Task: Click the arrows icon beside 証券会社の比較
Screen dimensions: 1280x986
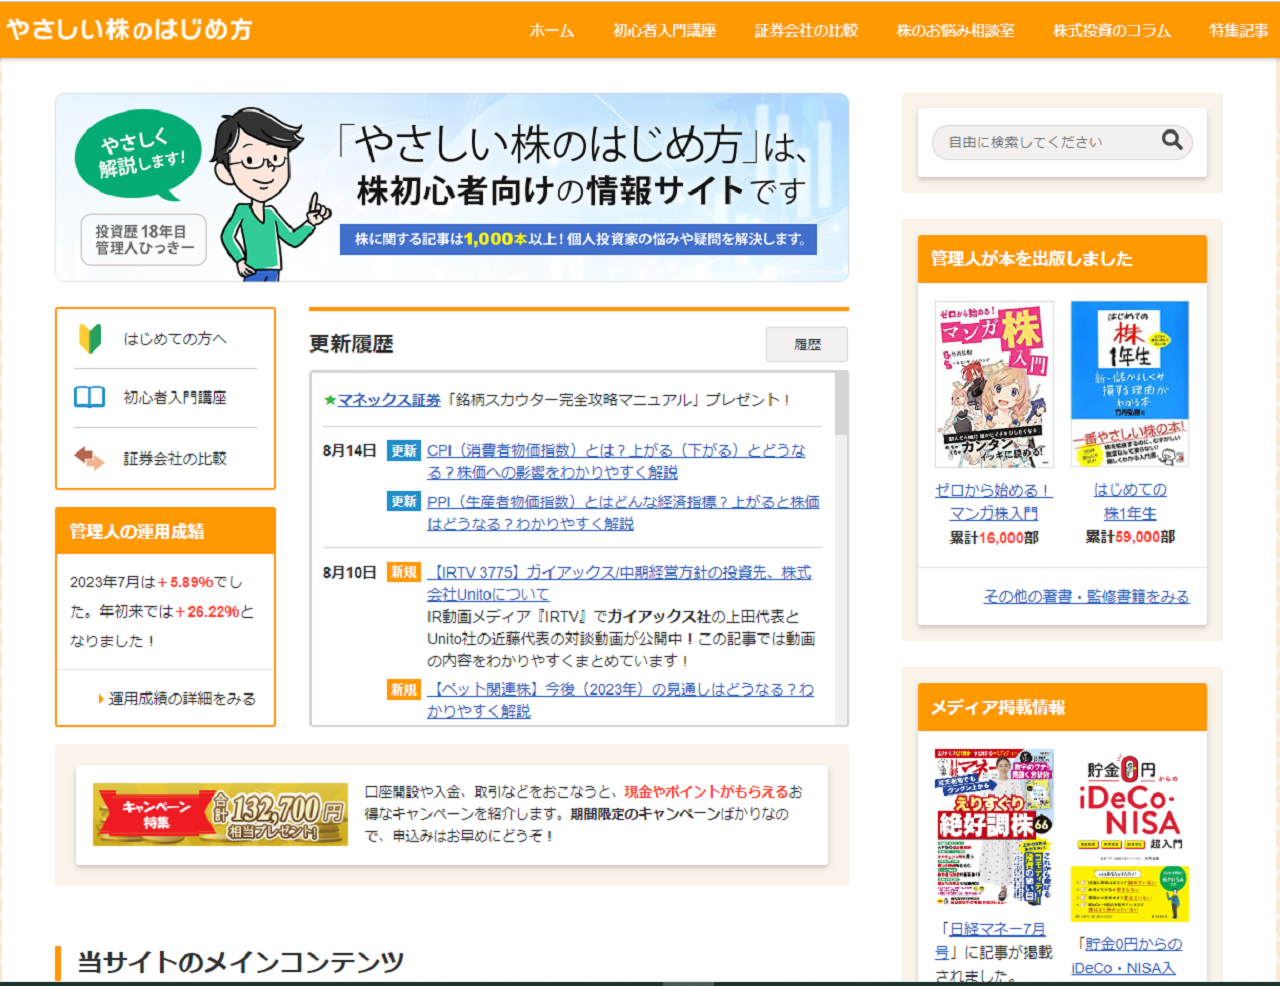Action: tap(89, 457)
